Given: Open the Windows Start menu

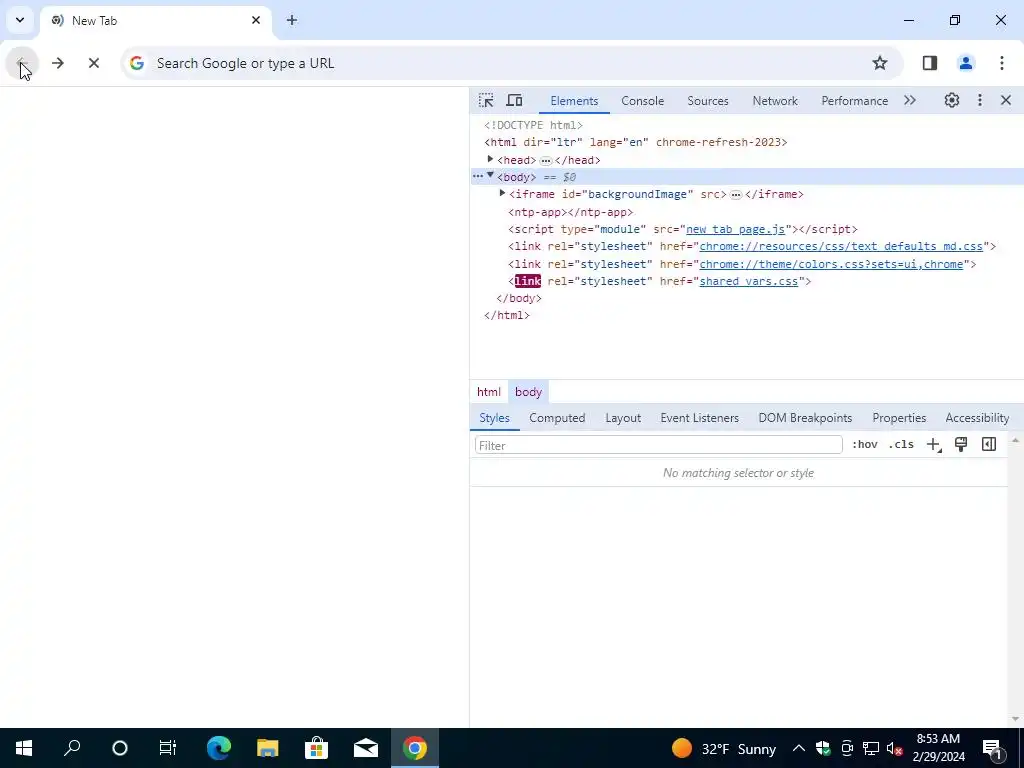Looking at the screenshot, I should point(24,748).
